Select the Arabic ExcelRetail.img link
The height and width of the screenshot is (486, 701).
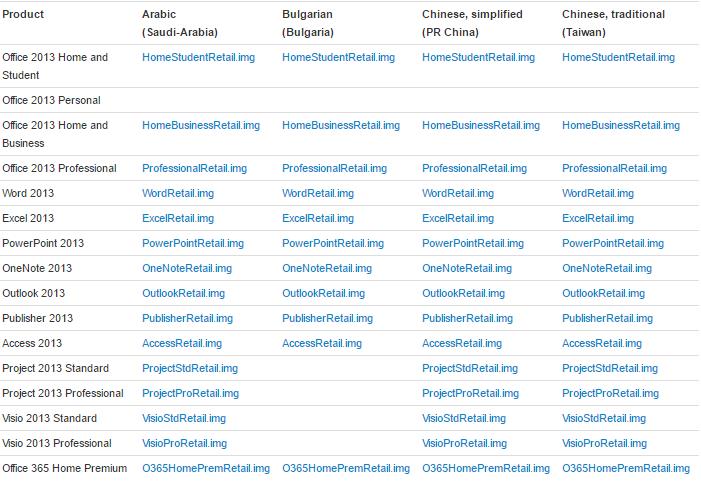click(x=178, y=219)
